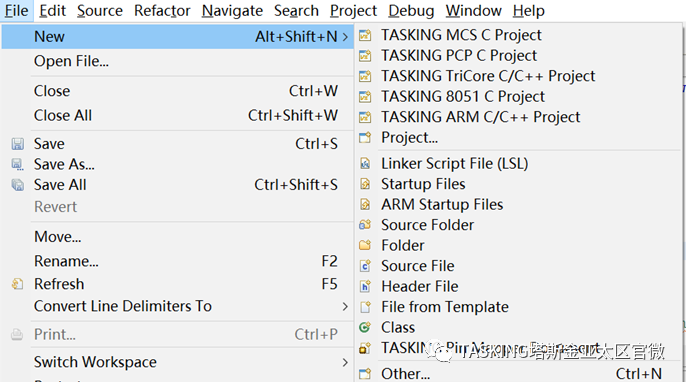
Task: Click the Linker Script File (LSL) icon
Action: pos(365,164)
